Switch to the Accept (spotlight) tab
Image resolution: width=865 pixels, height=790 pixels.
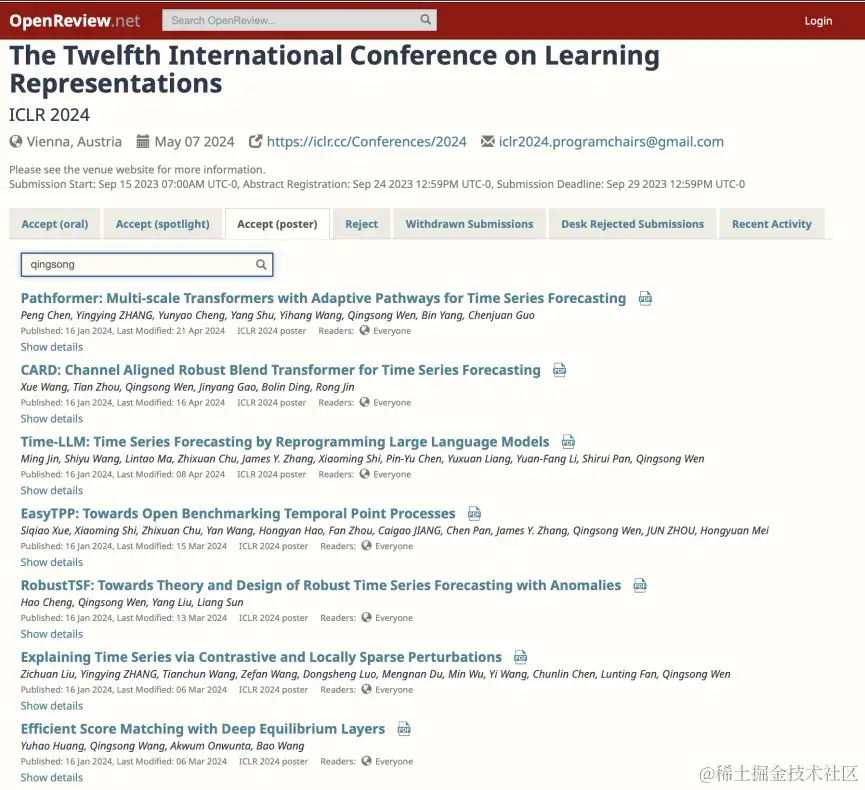click(x=163, y=224)
